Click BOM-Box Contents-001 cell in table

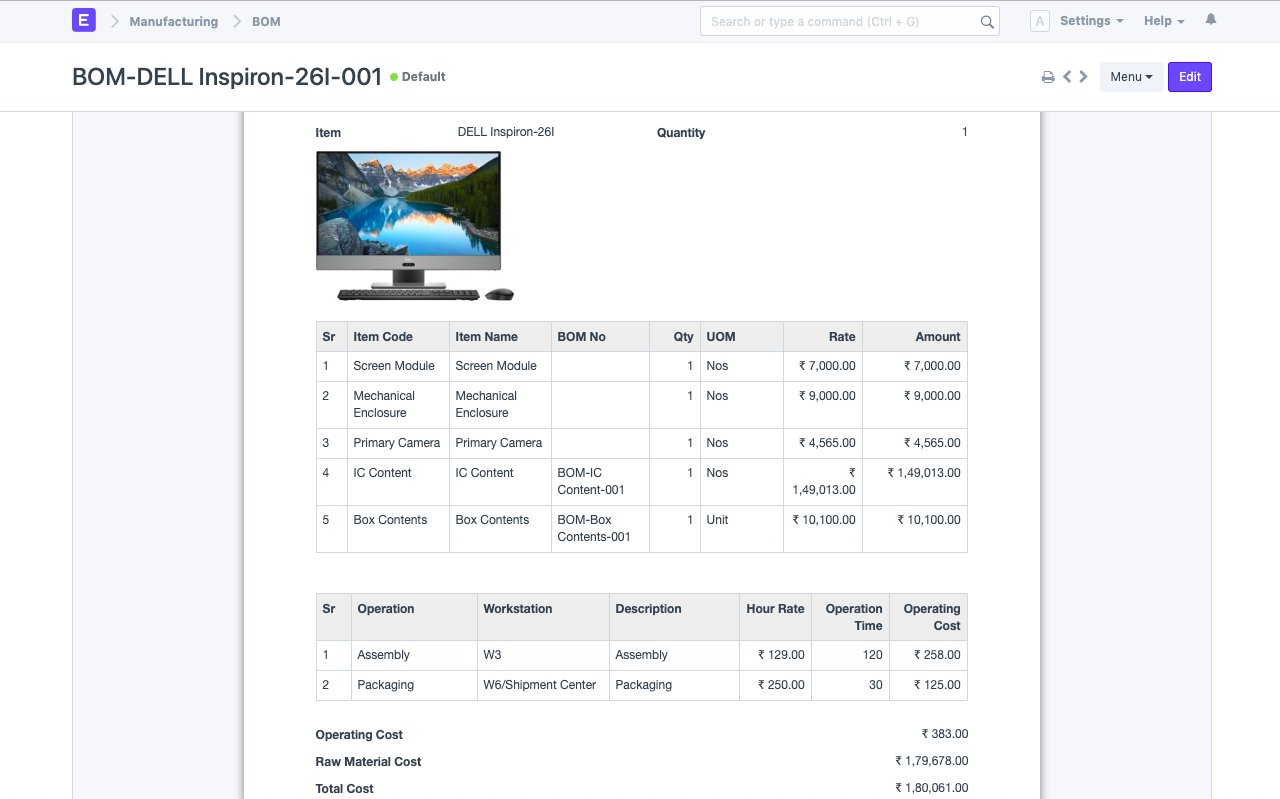point(594,528)
